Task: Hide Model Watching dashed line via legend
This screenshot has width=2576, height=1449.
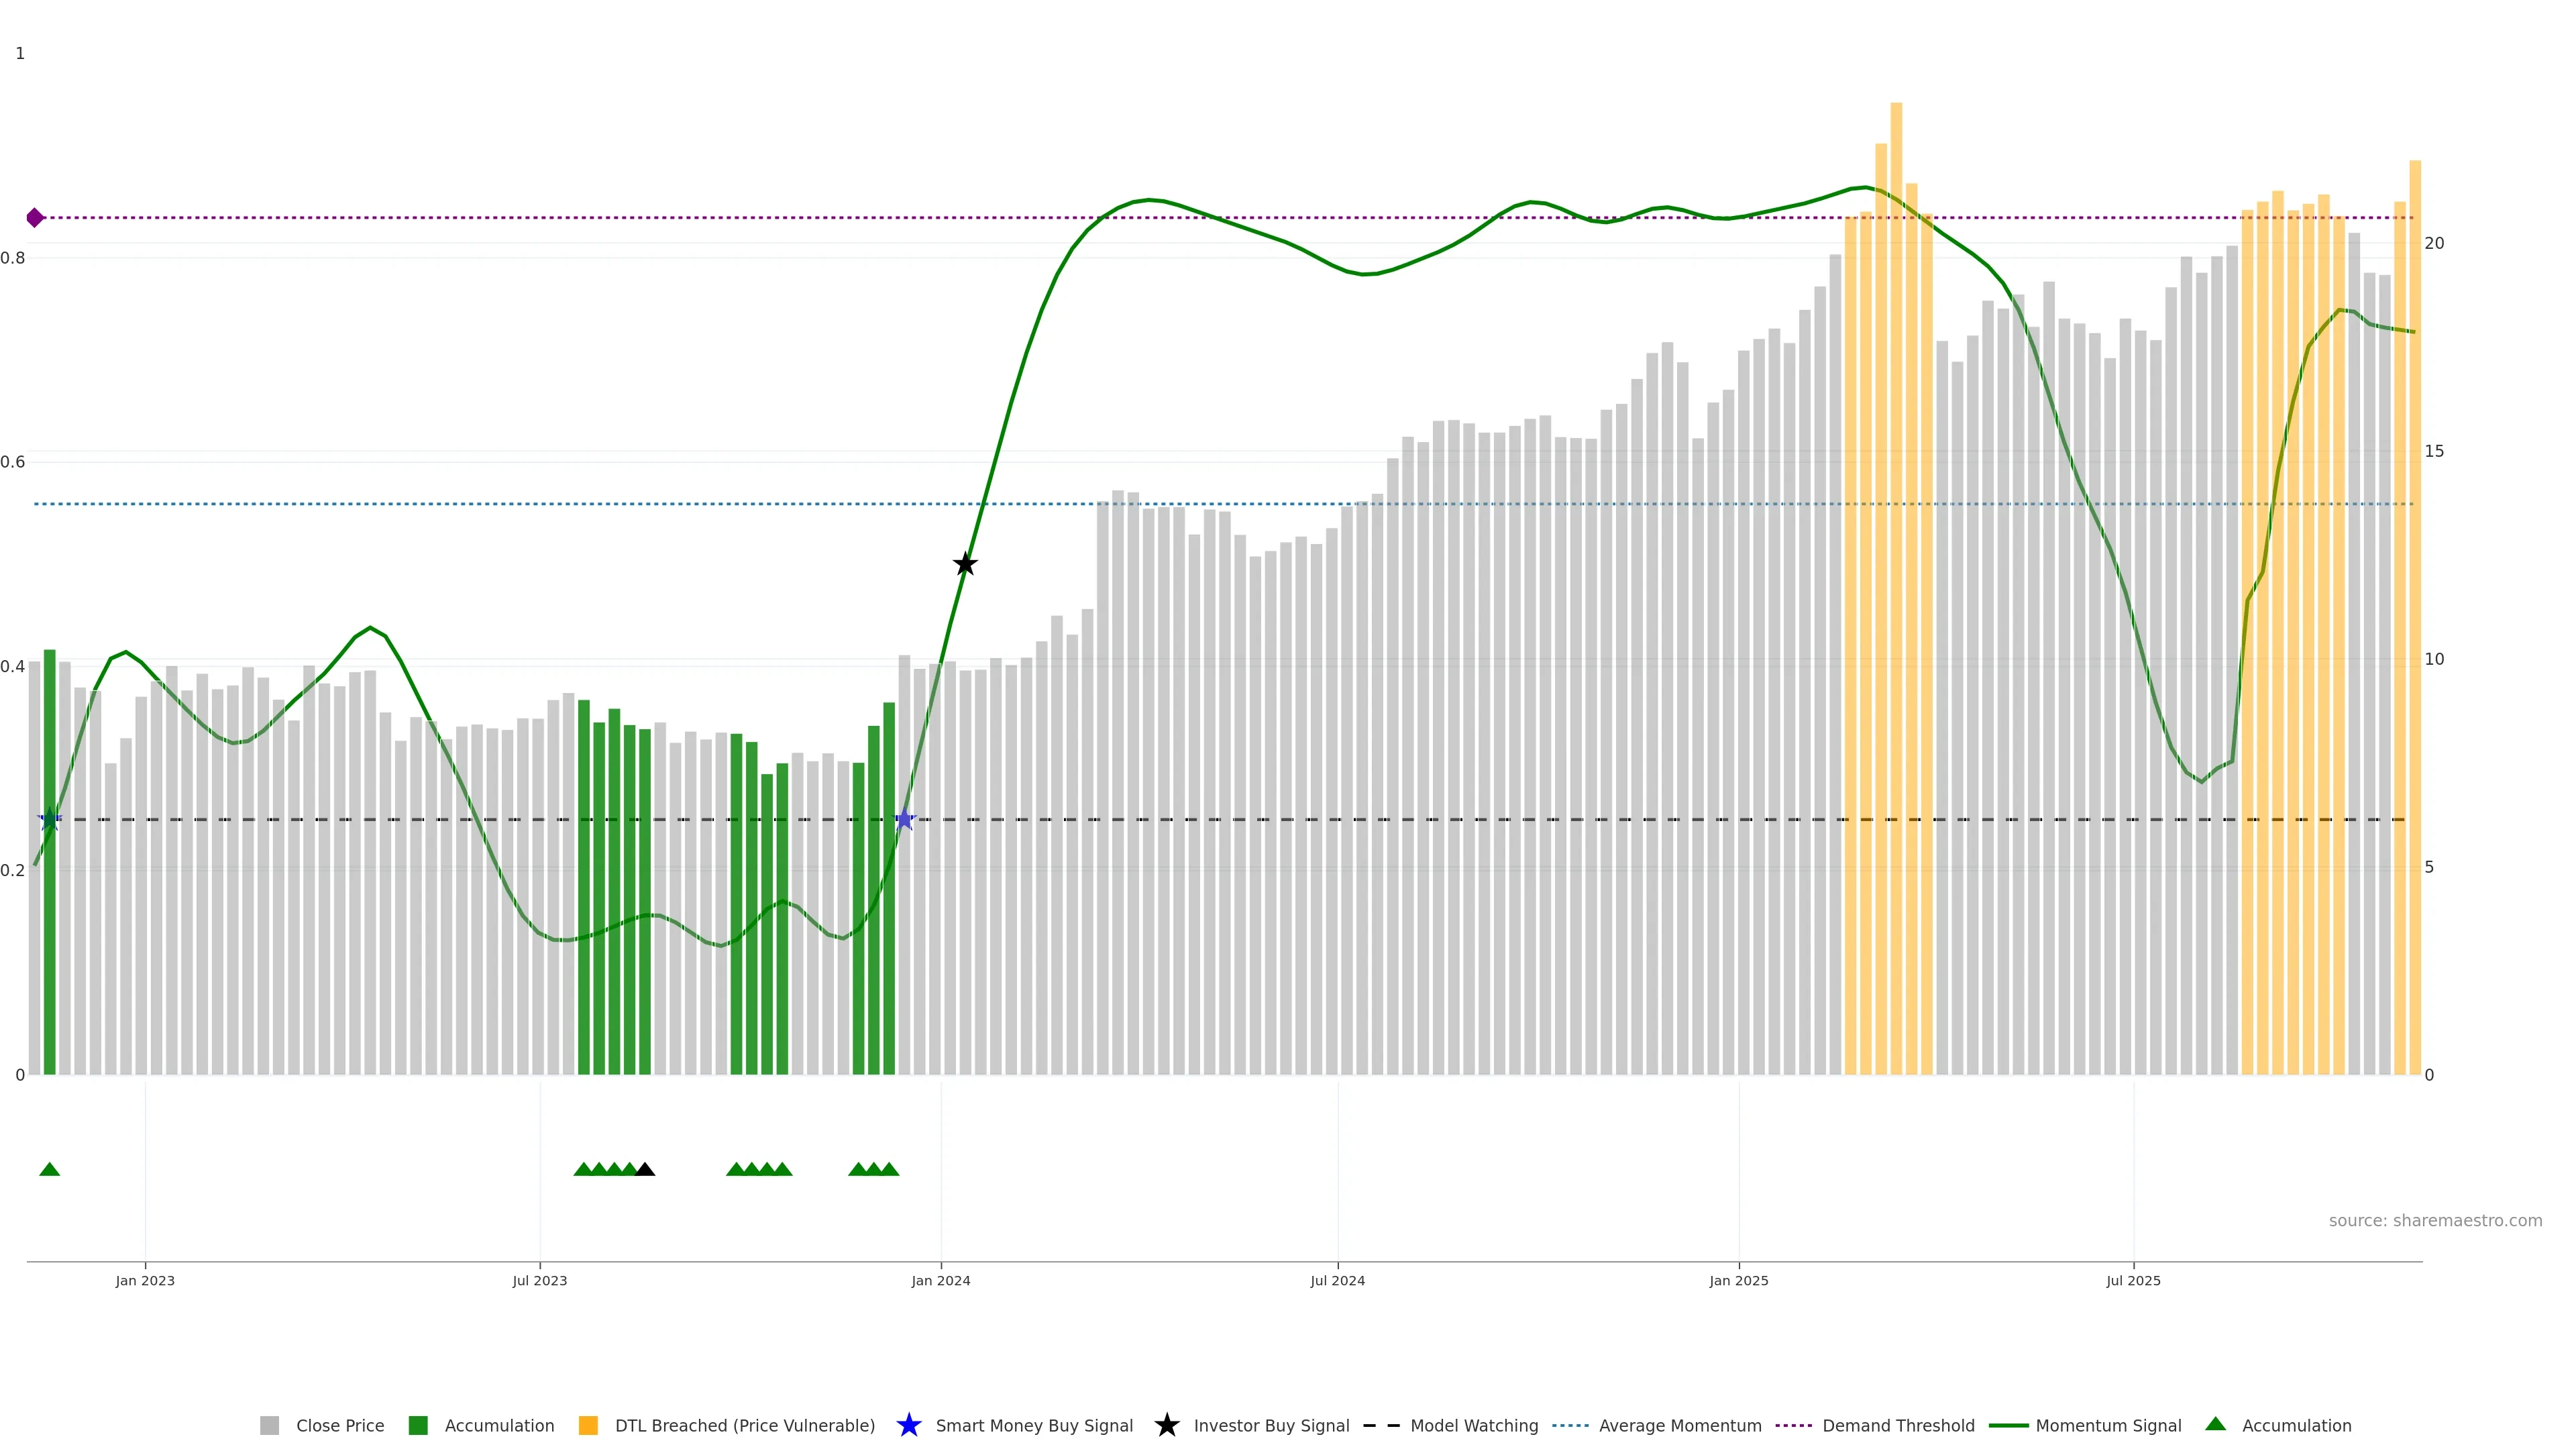Action: click(1473, 1425)
